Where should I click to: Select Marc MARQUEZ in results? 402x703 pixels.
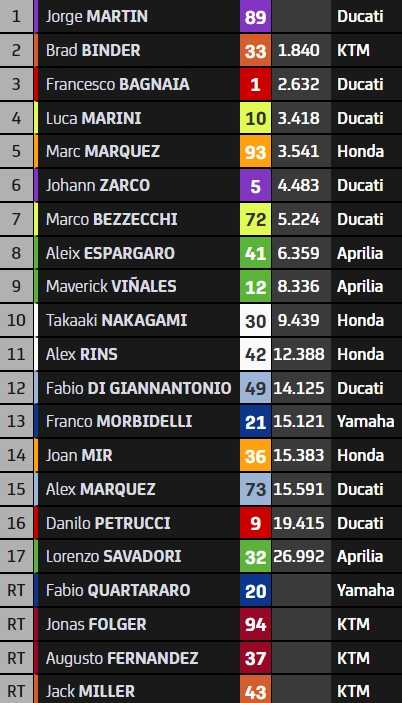pos(103,152)
